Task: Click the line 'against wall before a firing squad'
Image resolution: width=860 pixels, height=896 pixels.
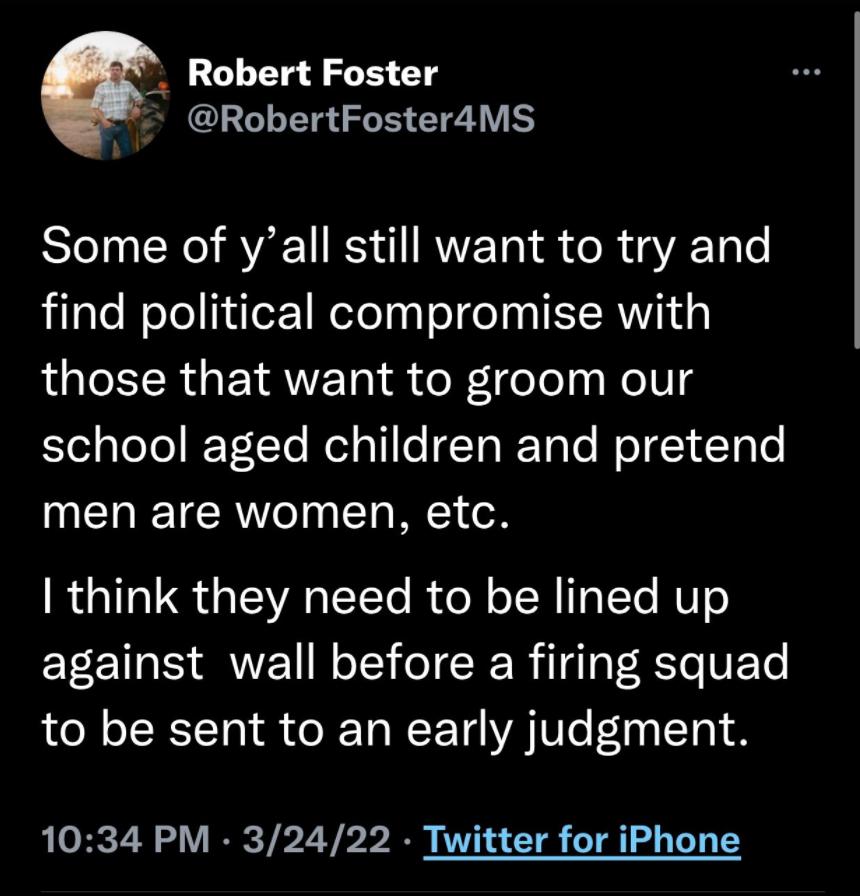Action: point(415,665)
